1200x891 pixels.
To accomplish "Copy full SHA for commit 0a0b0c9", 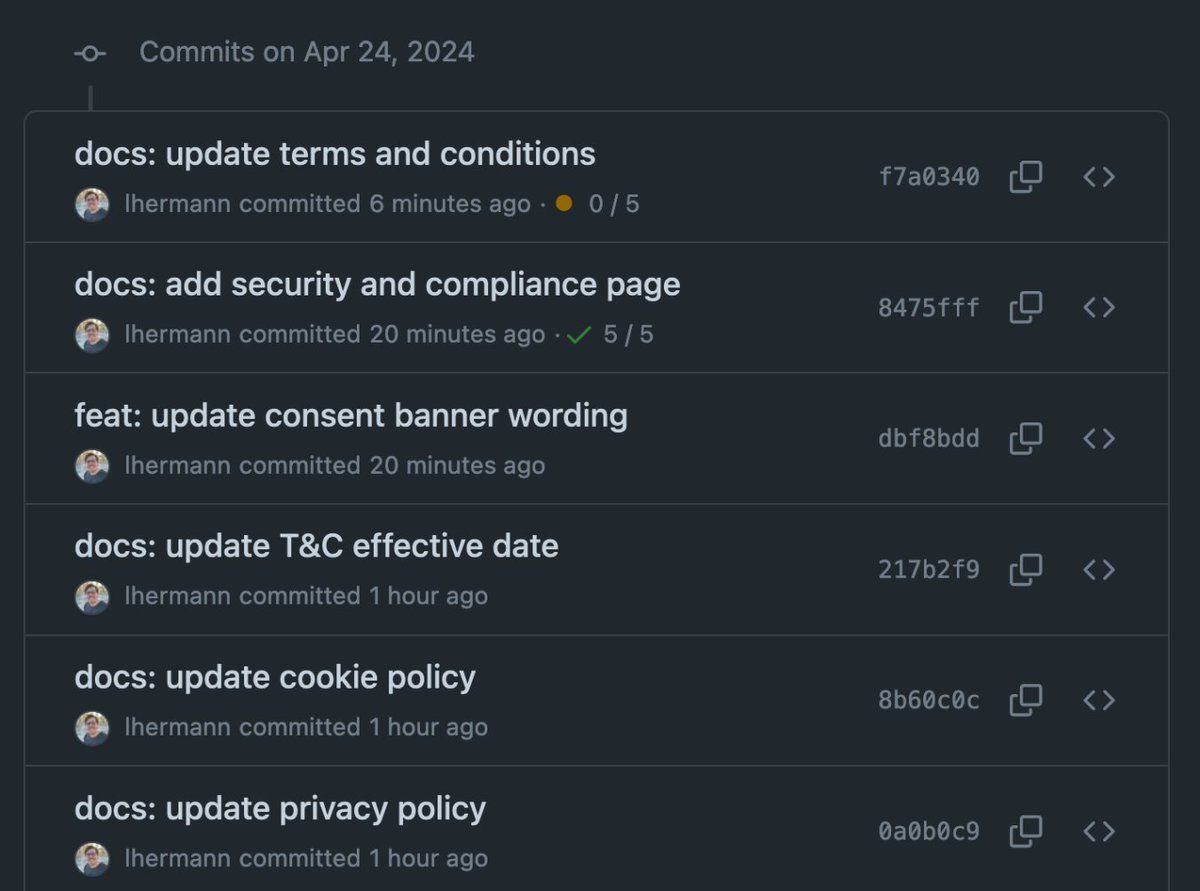I will [1025, 830].
